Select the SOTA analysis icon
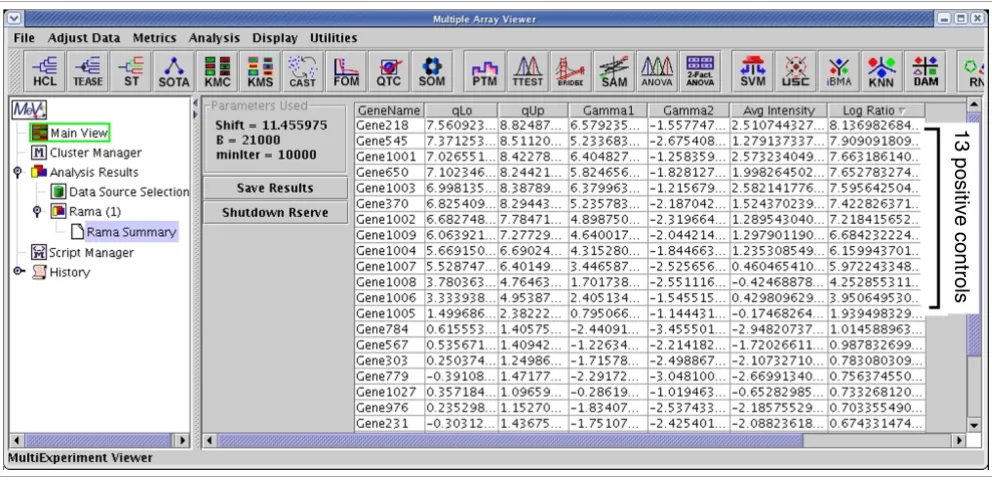Screen dimensions: 992x480 point(174,71)
